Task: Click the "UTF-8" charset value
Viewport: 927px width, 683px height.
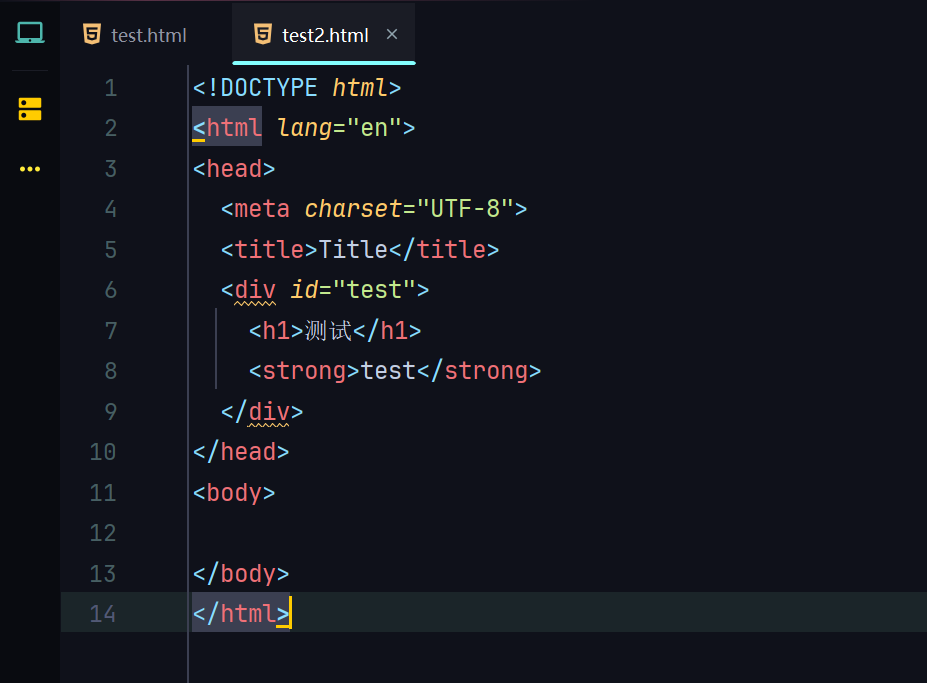Action: point(464,209)
